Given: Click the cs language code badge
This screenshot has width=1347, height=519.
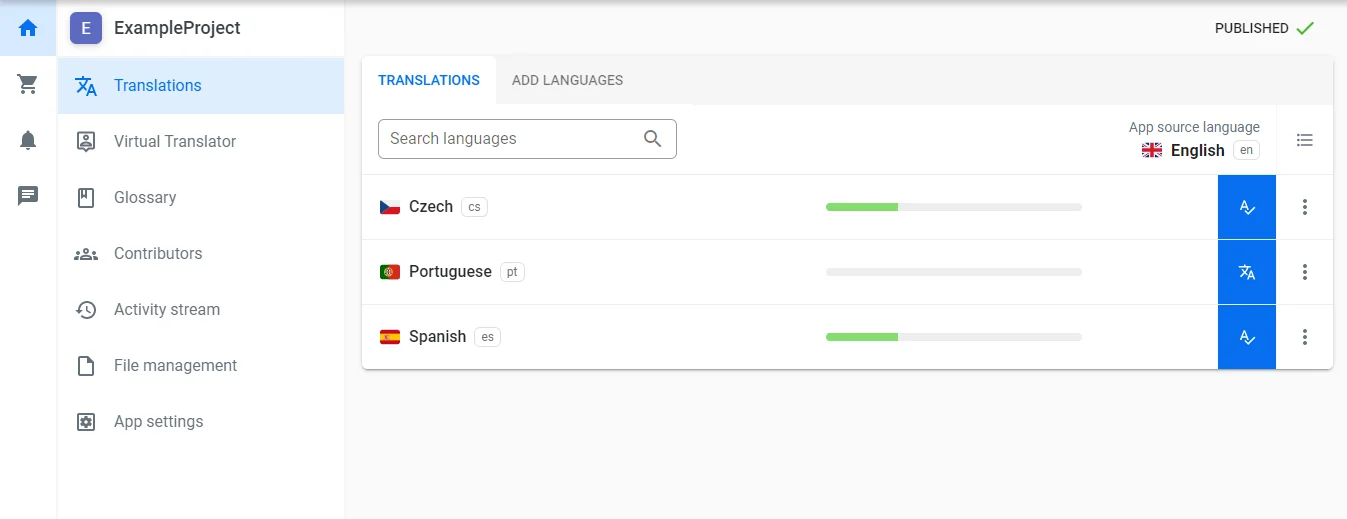Looking at the screenshot, I should [474, 207].
